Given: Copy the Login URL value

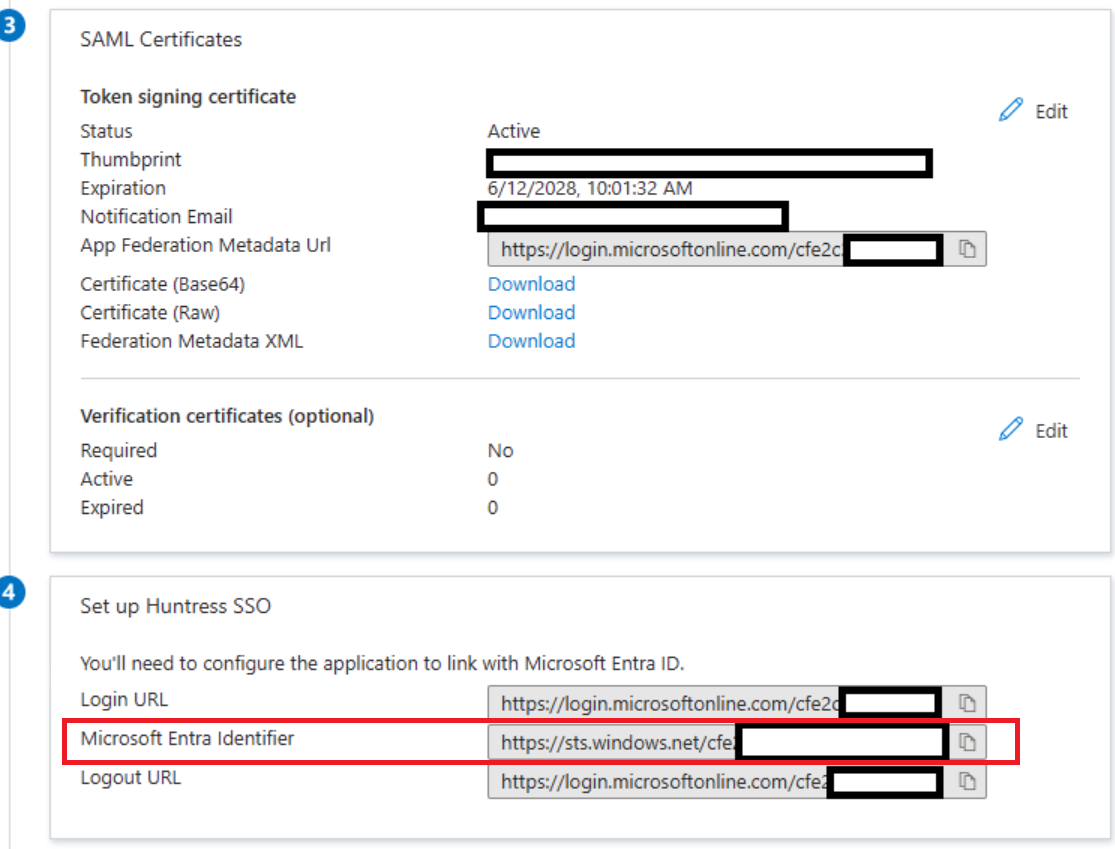Looking at the screenshot, I should [x=969, y=702].
